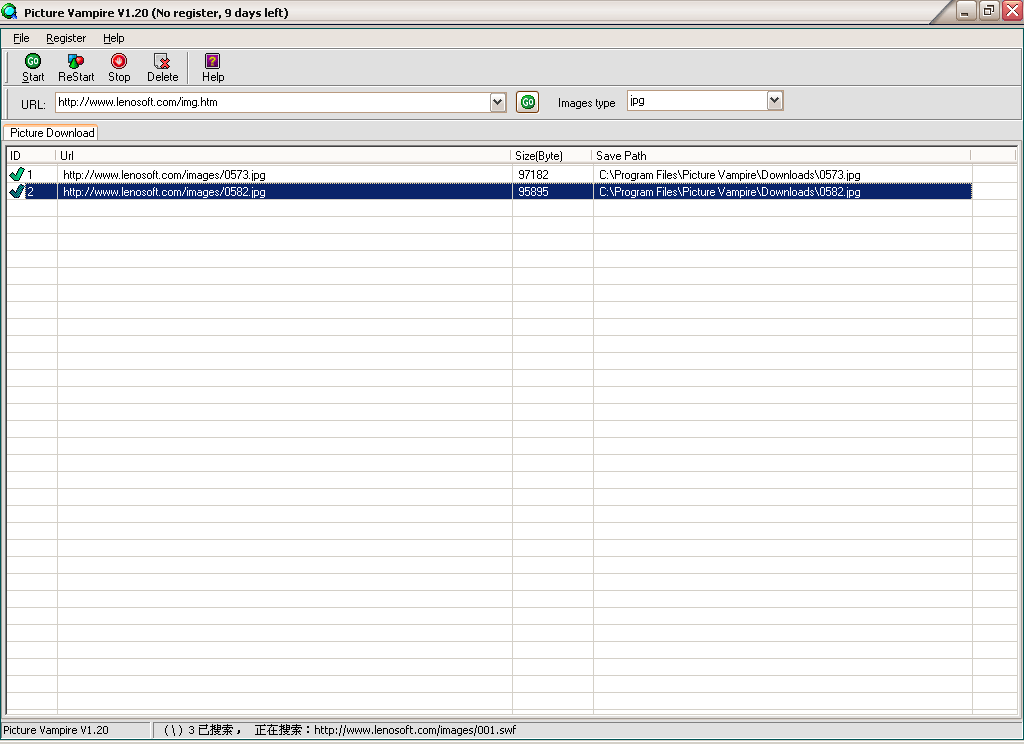The height and width of the screenshot is (744, 1024).
Task: Select the 0573.jpg URL row
Action: click(164, 174)
